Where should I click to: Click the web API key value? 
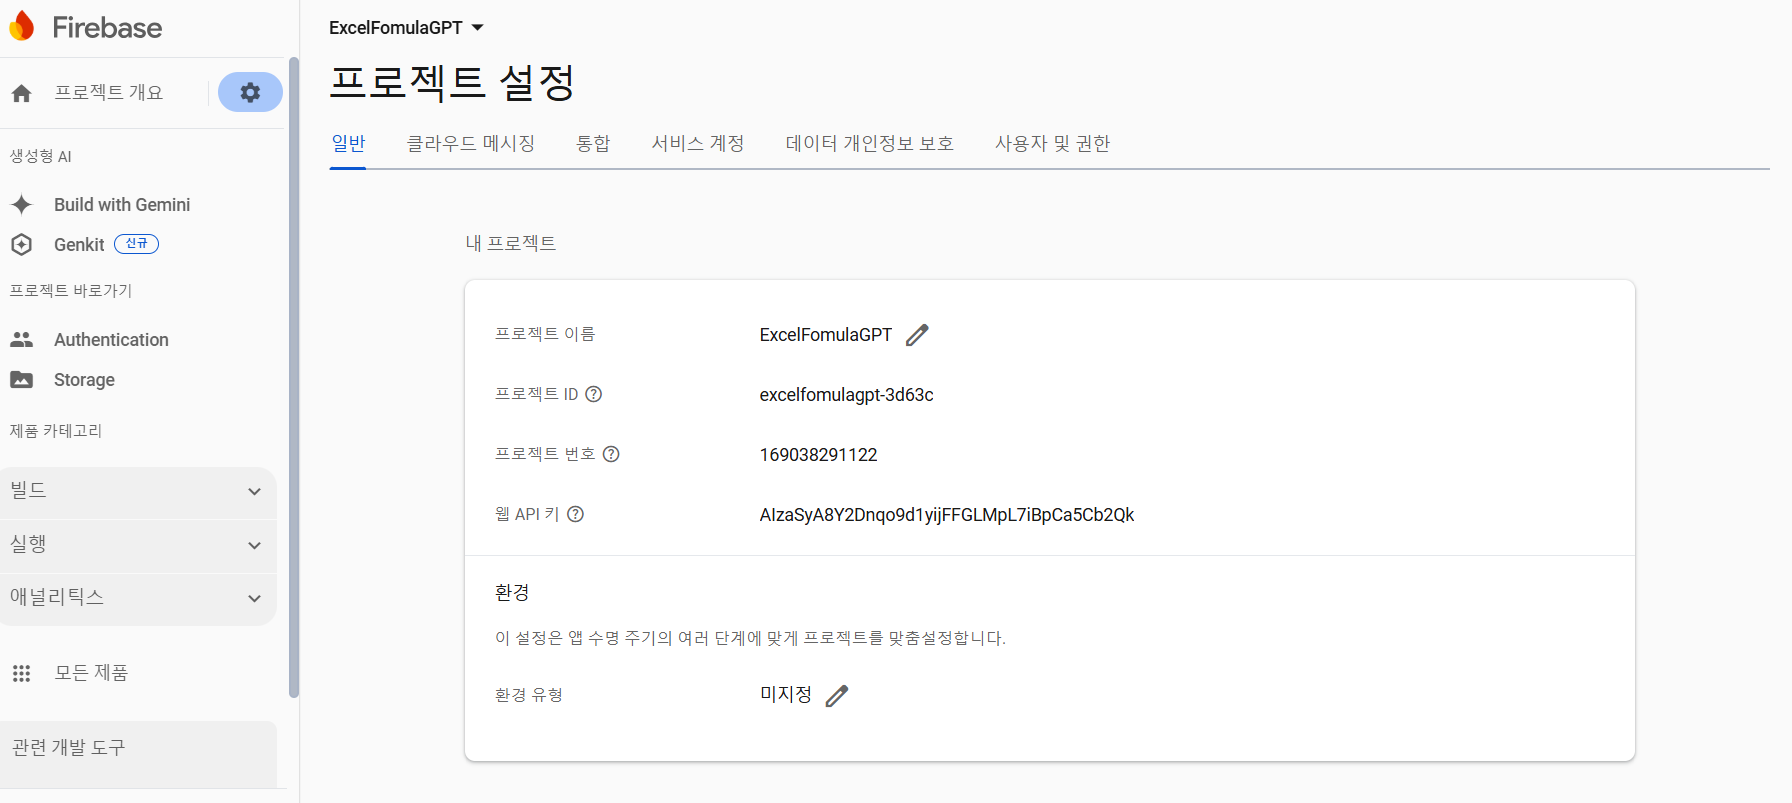tap(946, 515)
